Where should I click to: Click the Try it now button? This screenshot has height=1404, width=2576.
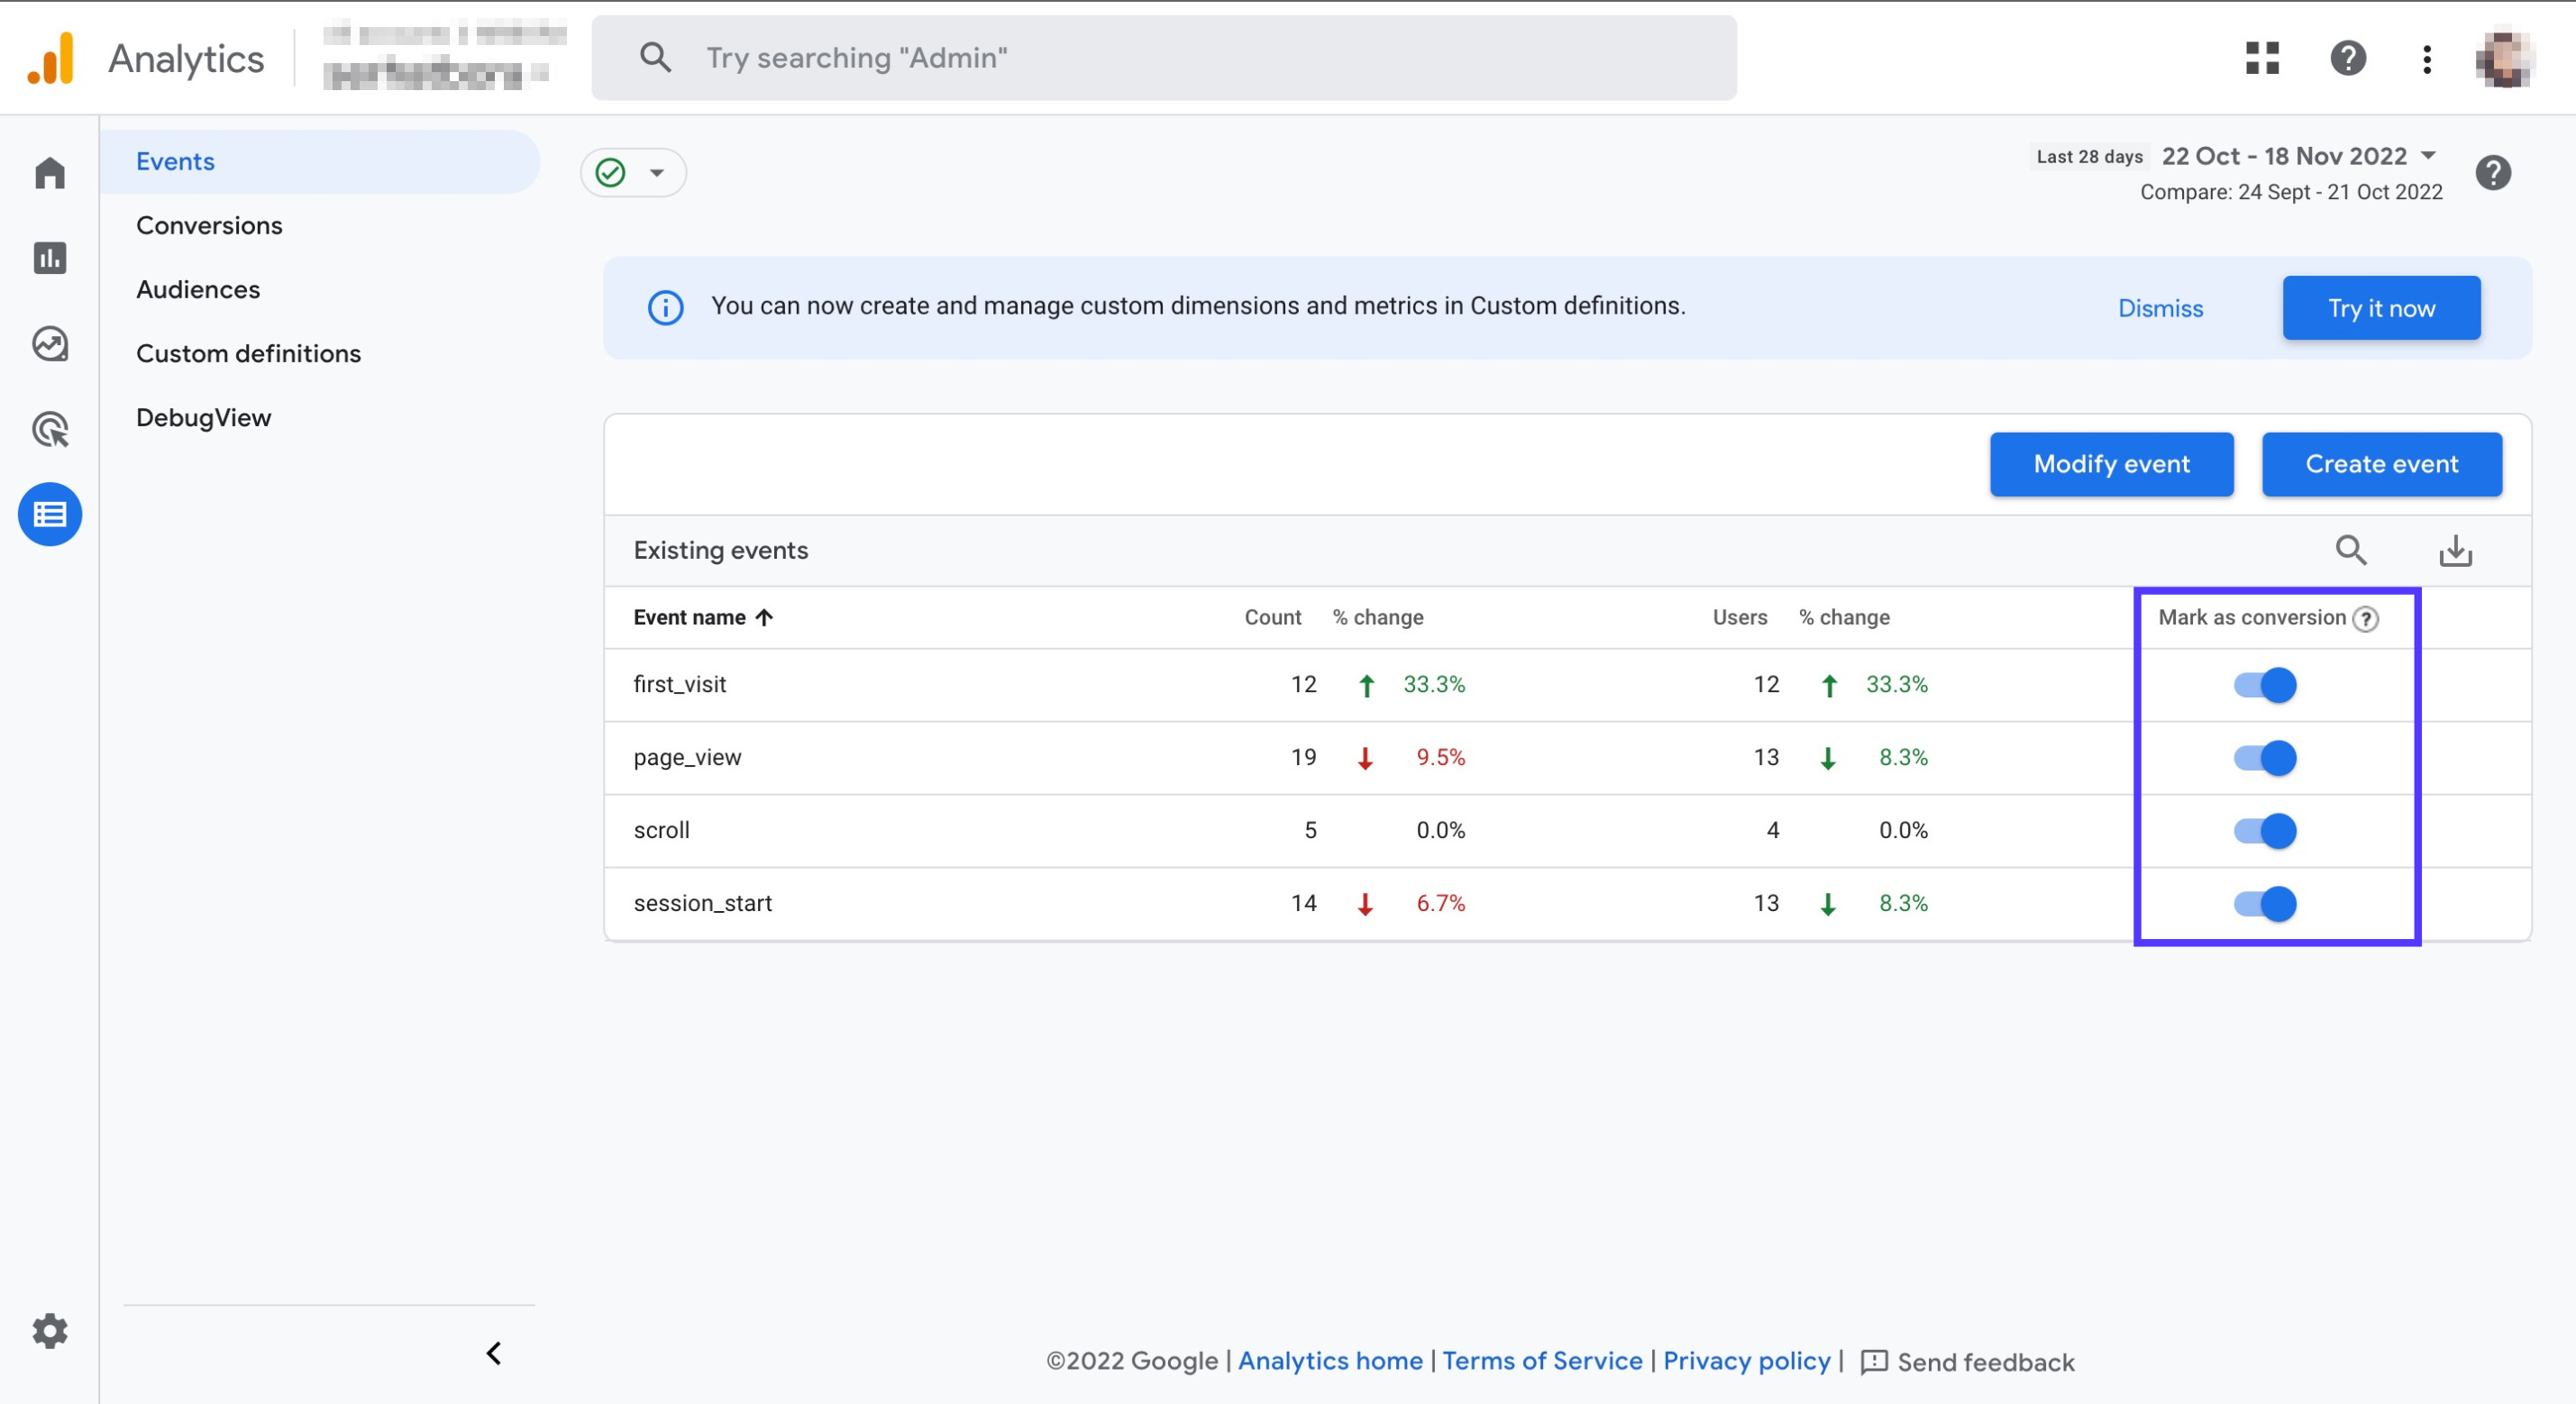pos(2382,306)
